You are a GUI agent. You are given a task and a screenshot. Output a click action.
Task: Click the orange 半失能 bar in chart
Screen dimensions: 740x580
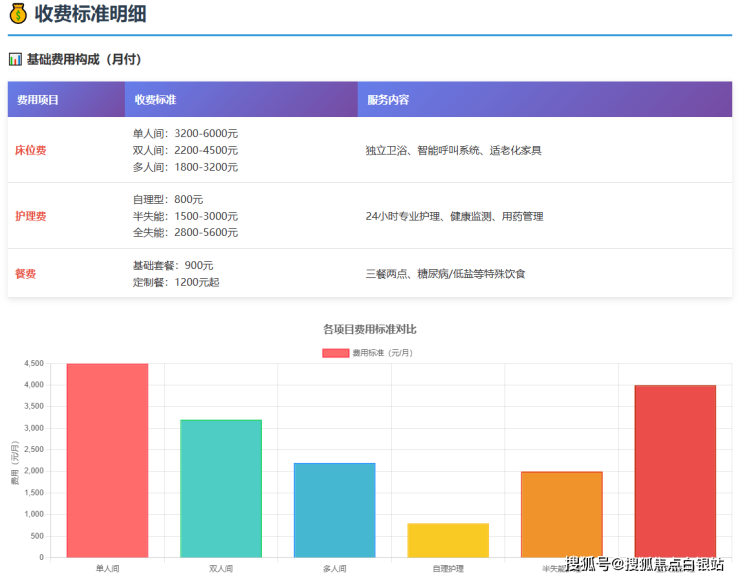pyautogui.click(x=561, y=510)
